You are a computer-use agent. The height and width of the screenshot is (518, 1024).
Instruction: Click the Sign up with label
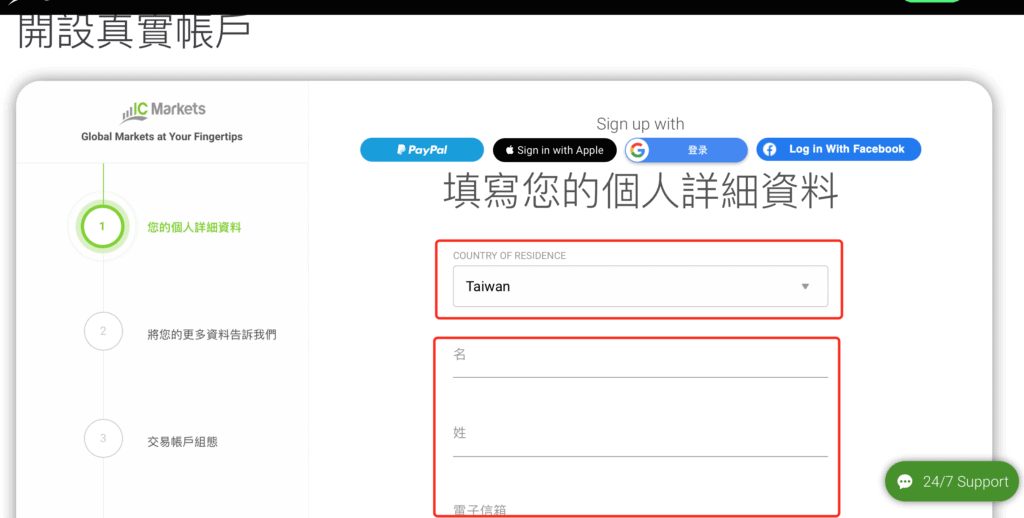640,124
